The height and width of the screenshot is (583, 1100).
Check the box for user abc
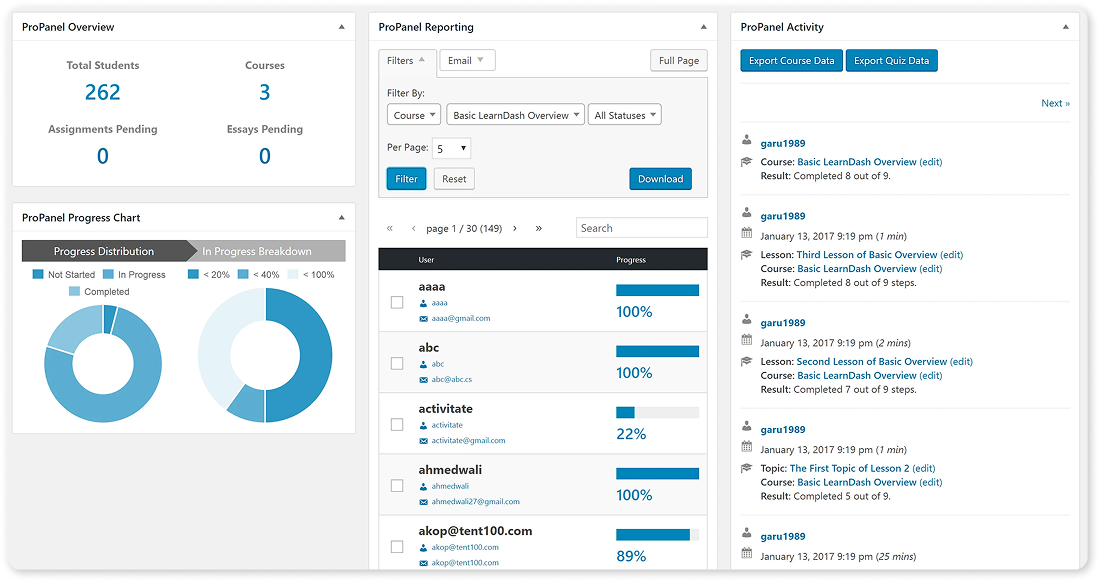click(397, 363)
